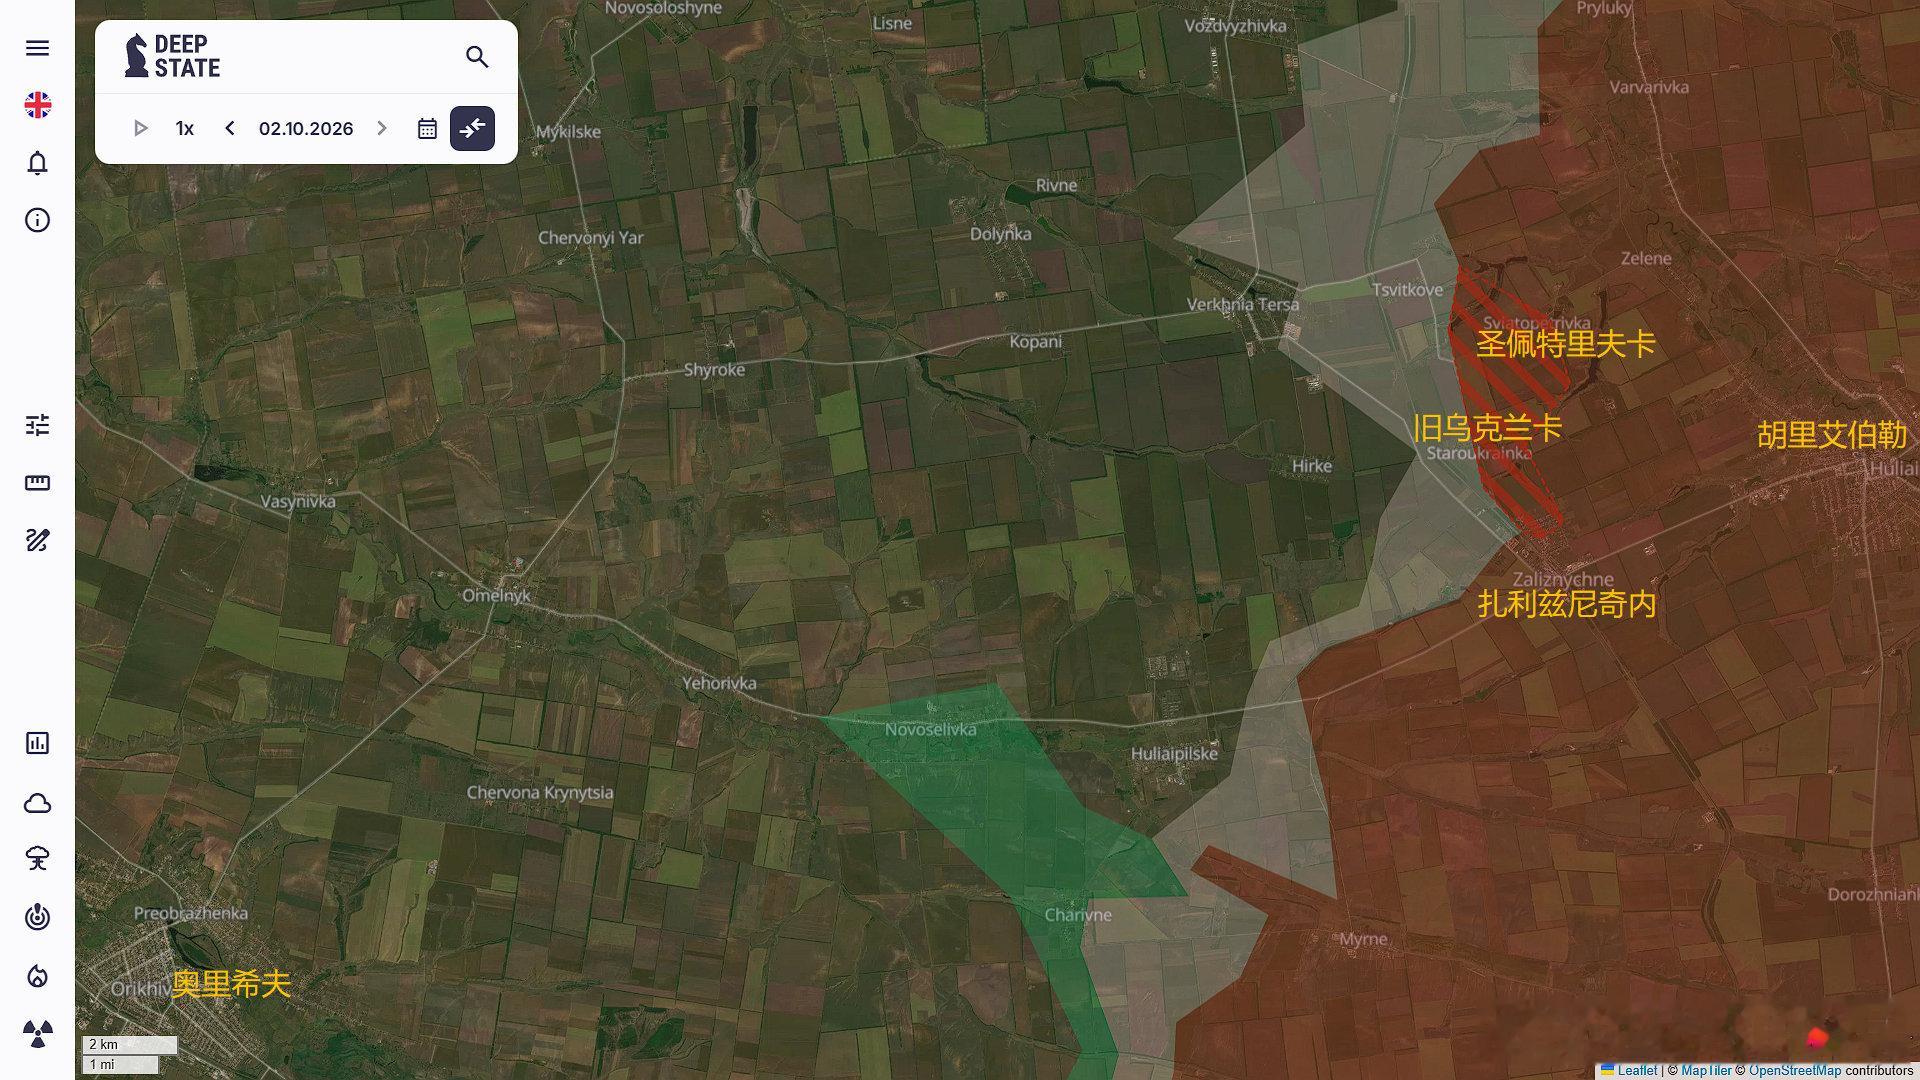Click the Vasynivka village label
The height and width of the screenshot is (1080, 1920).
298,501
